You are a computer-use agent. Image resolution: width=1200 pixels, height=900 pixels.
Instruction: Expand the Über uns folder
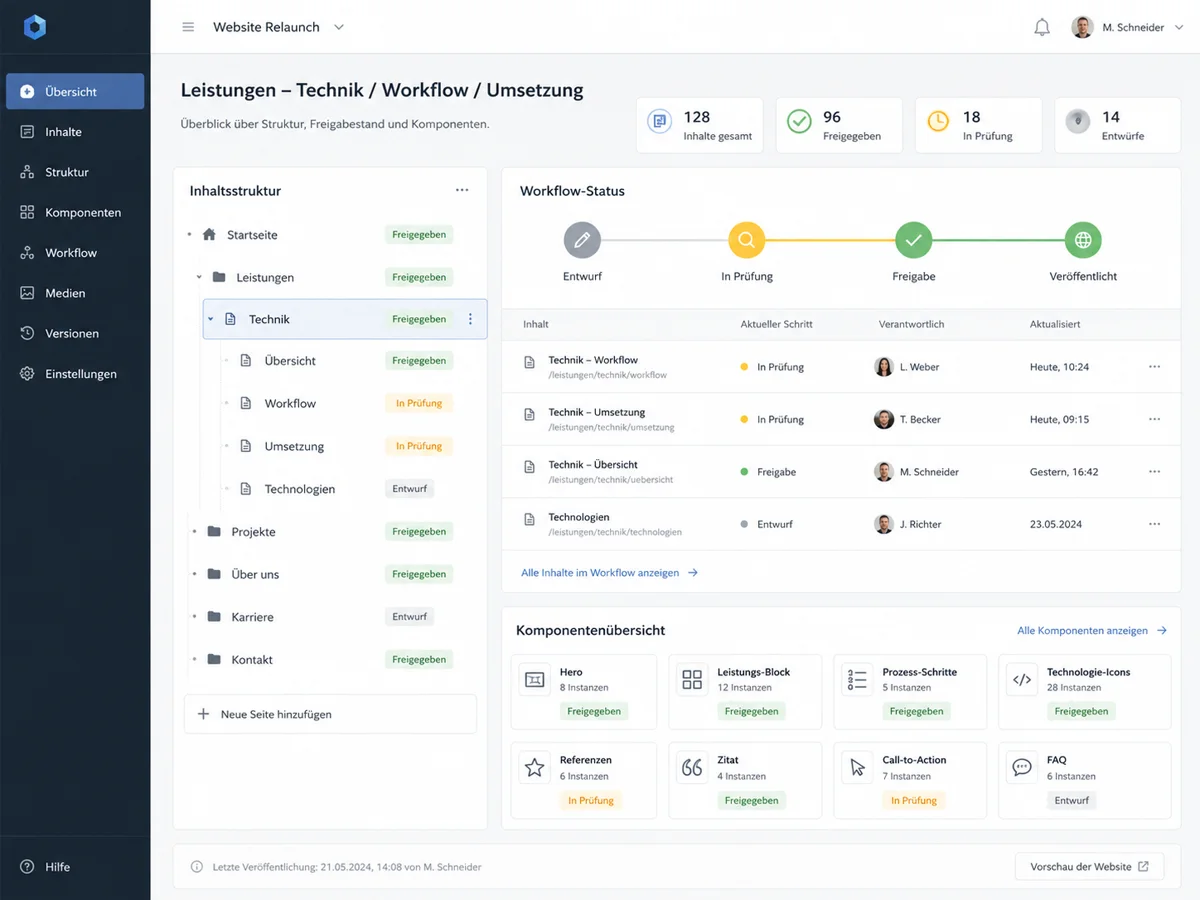click(x=194, y=574)
